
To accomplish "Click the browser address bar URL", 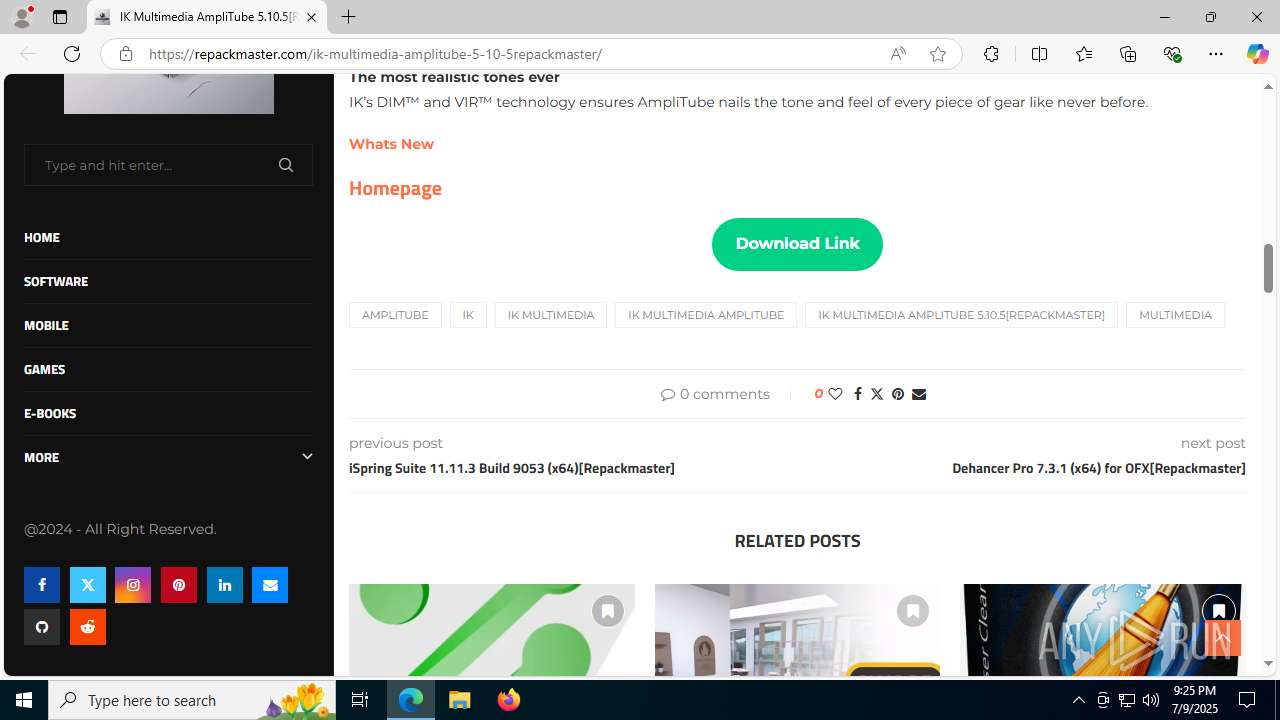I will click(375, 54).
